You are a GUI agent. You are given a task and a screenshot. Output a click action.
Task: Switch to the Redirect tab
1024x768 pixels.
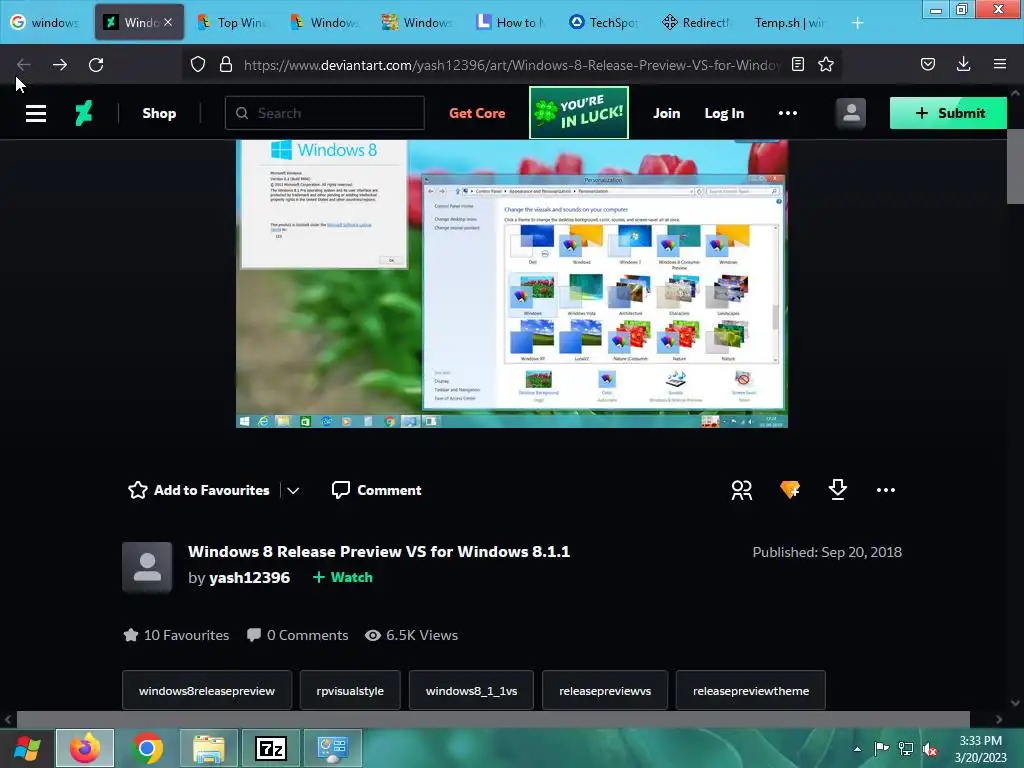coord(697,22)
